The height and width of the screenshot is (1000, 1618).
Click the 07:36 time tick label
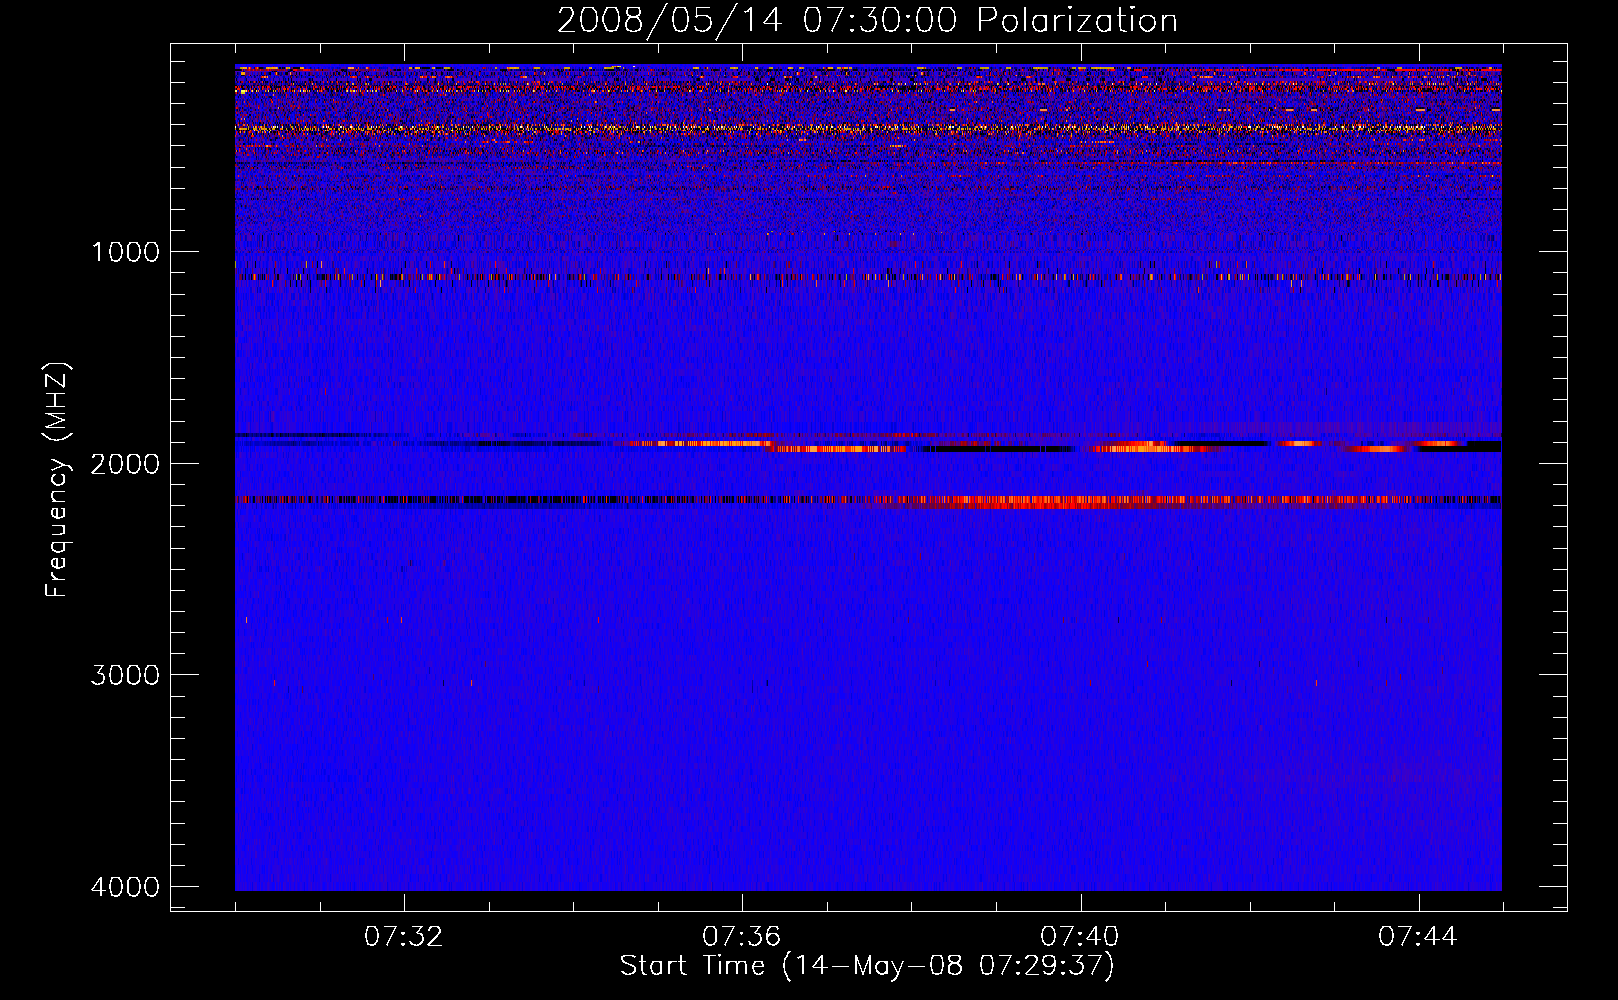point(742,936)
